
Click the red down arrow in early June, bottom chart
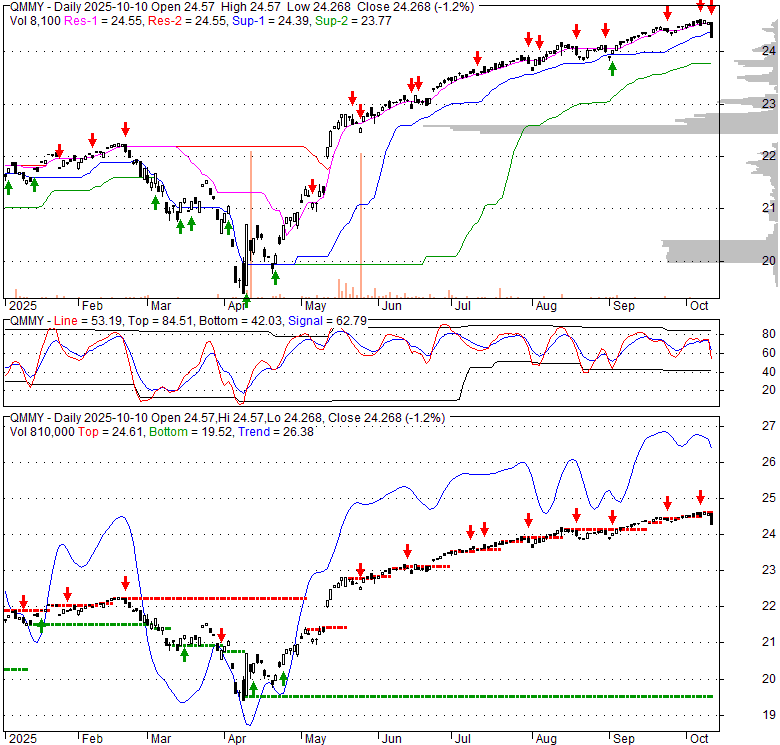pos(407,551)
